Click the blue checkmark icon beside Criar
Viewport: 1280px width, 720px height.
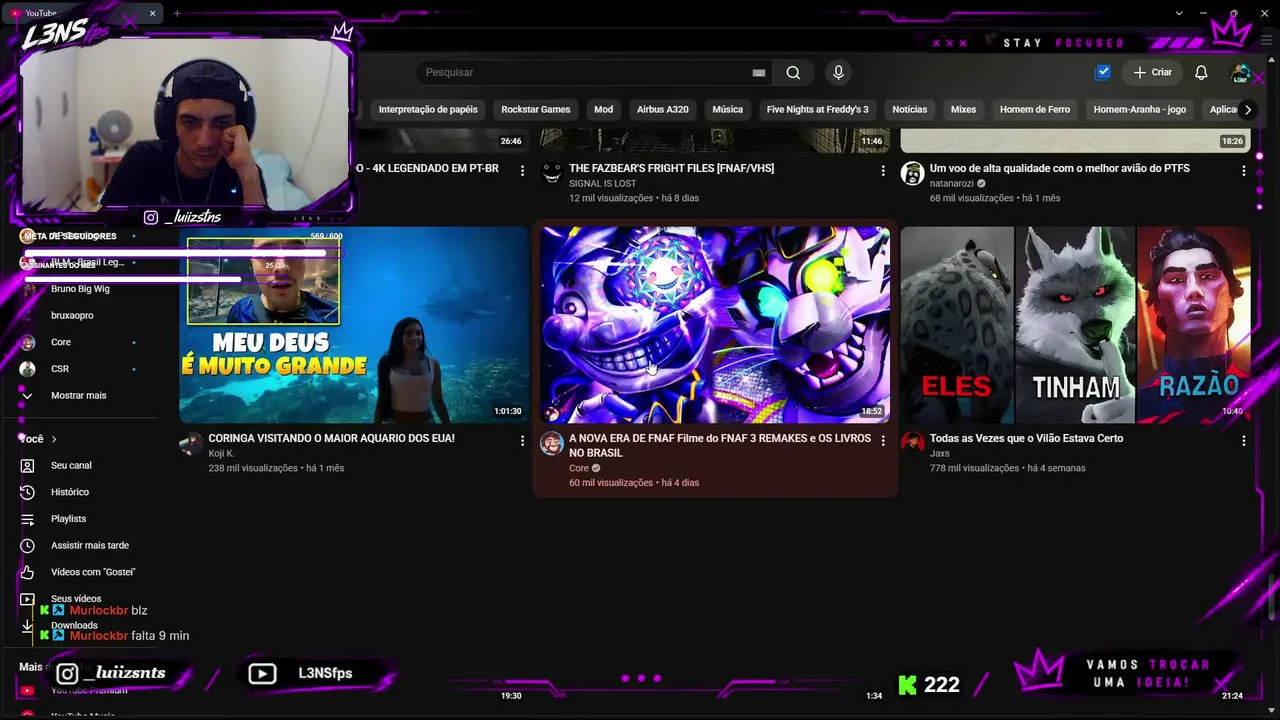tap(1103, 72)
